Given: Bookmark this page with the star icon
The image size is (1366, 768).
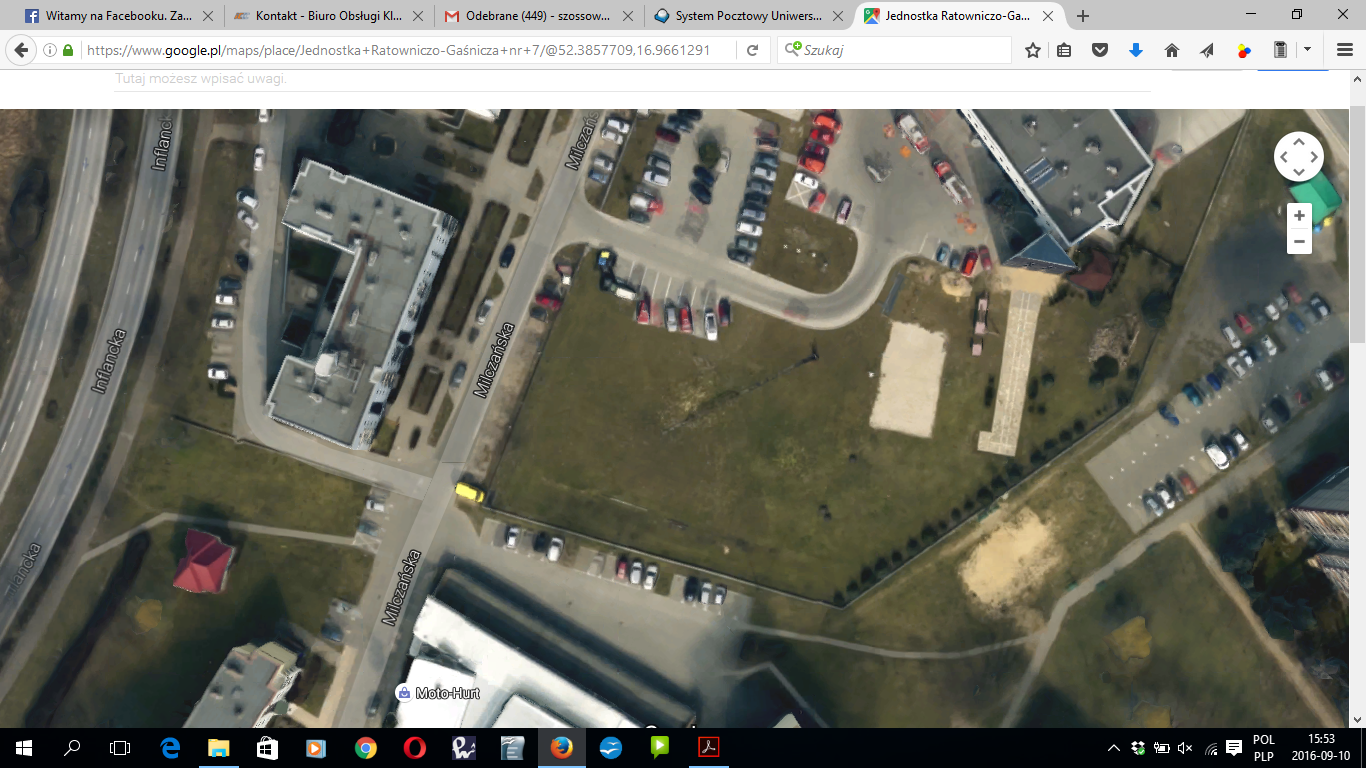Looking at the screenshot, I should pos(1033,50).
